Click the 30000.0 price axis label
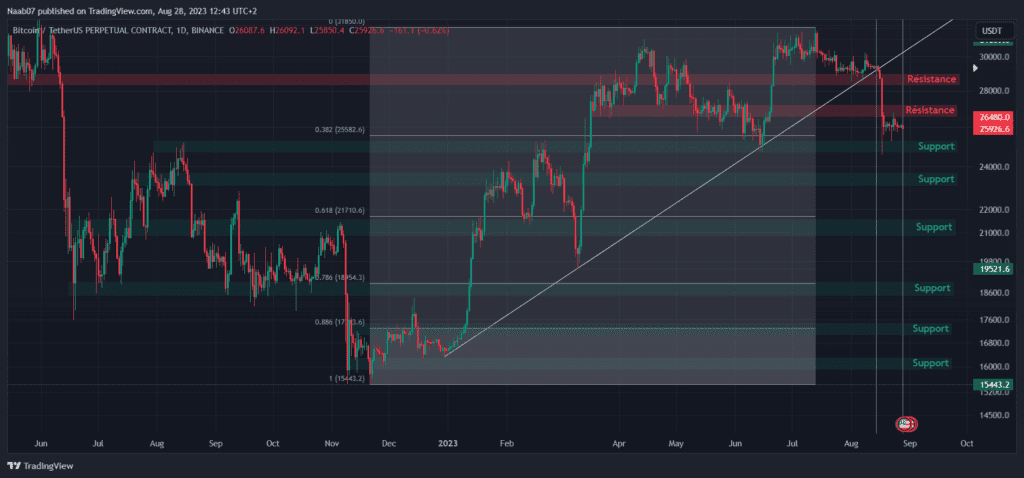1024x478 pixels. pyautogui.click(x=995, y=57)
